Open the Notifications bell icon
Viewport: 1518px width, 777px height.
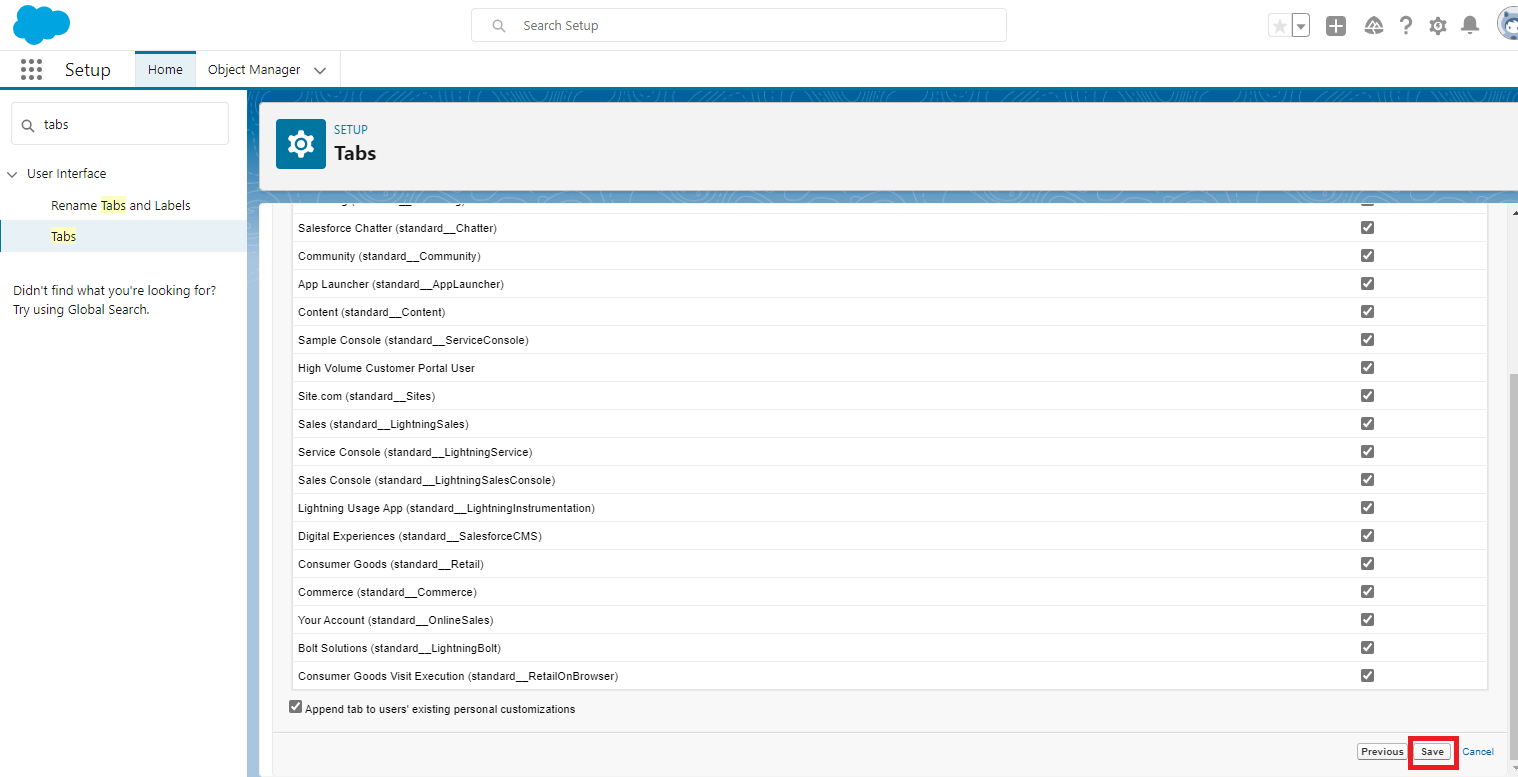(1470, 26)
